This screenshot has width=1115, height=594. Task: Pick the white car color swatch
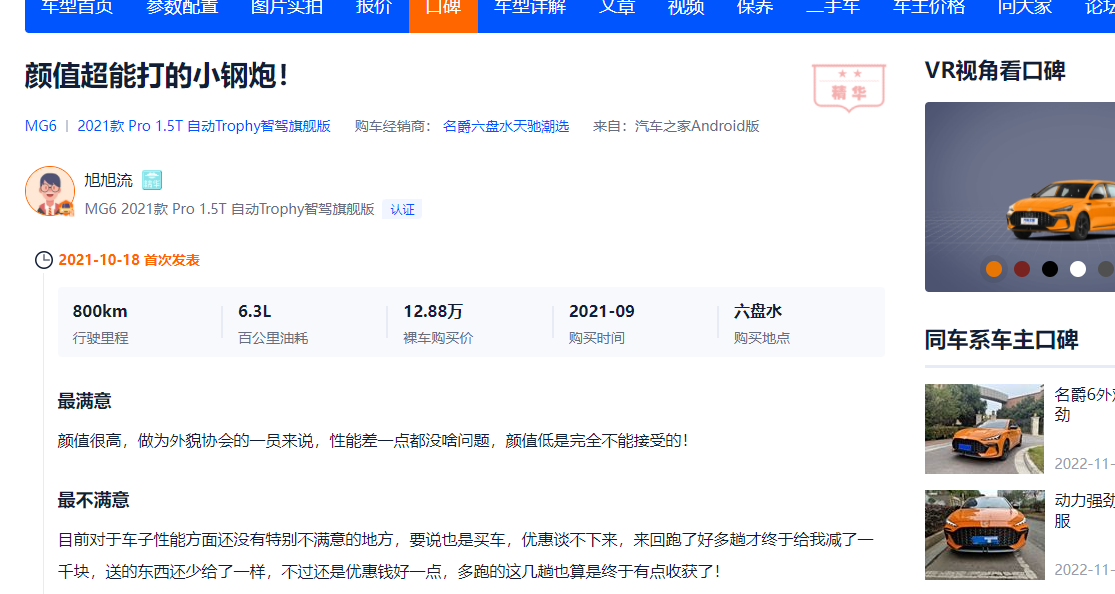pyautogui.click(x=1077, y=269)
